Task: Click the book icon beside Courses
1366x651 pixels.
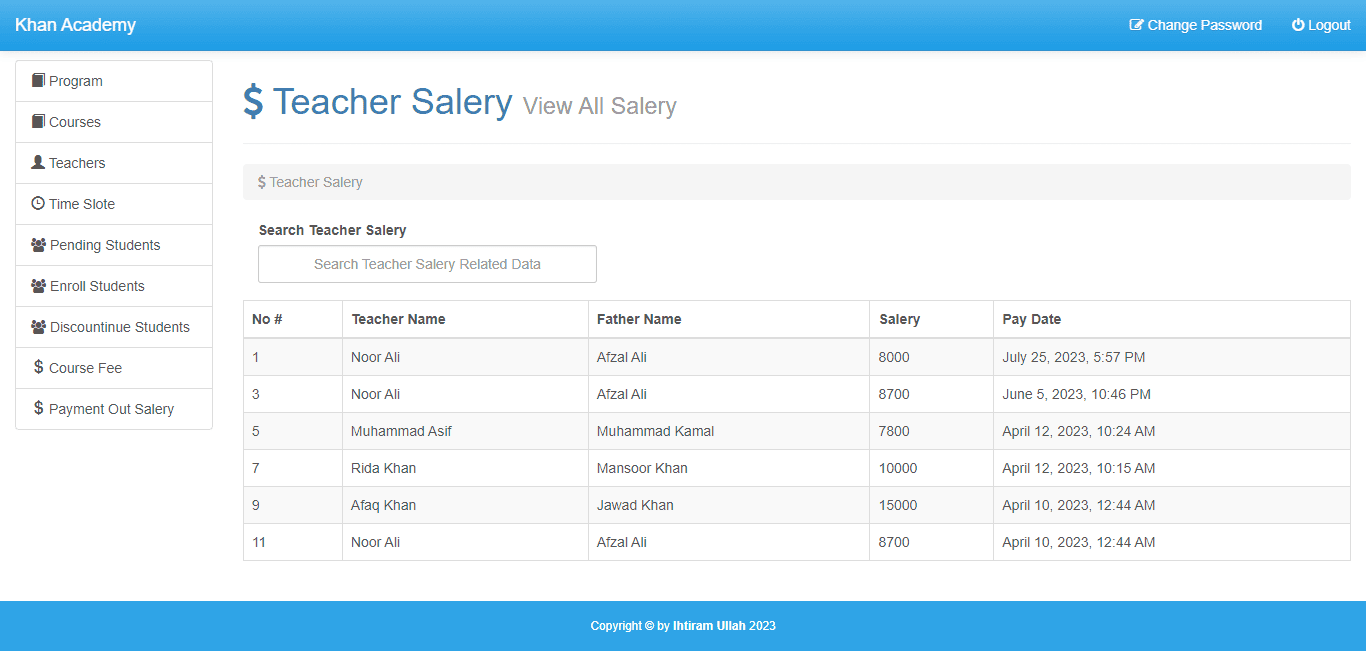Action: click(38, 121)
